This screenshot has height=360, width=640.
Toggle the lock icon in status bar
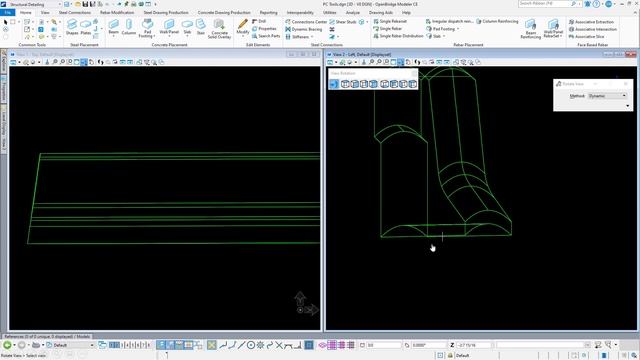pyautogui.click(x=450, y=356)
